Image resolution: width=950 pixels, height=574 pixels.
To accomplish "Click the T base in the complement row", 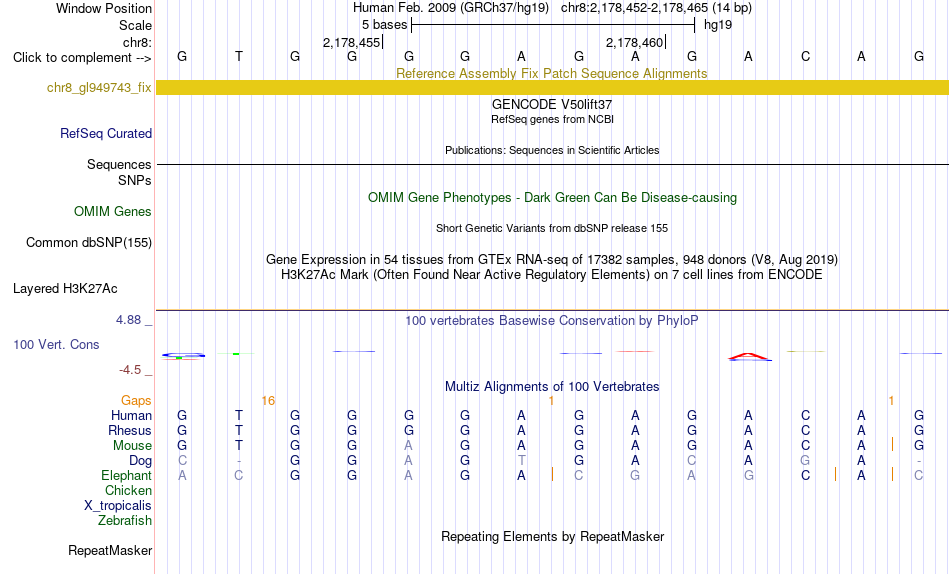I will click(x=239, y=56).
